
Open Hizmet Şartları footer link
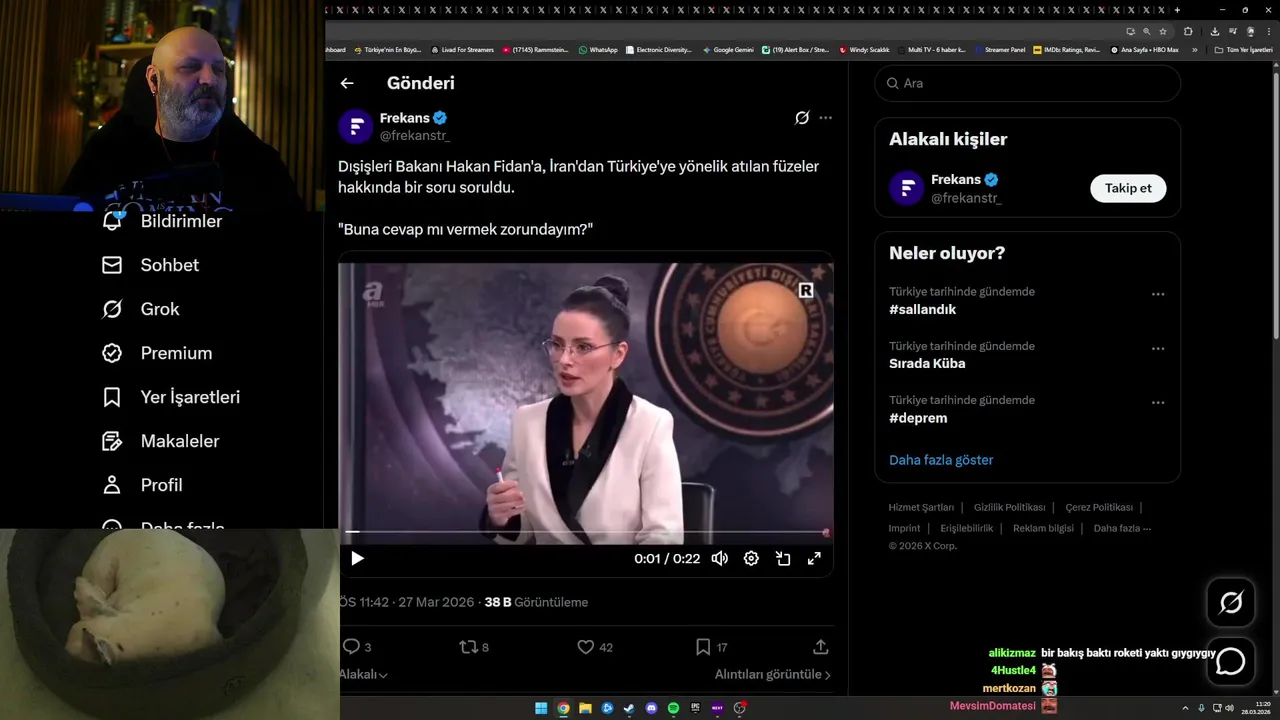[x=921, y=507]
